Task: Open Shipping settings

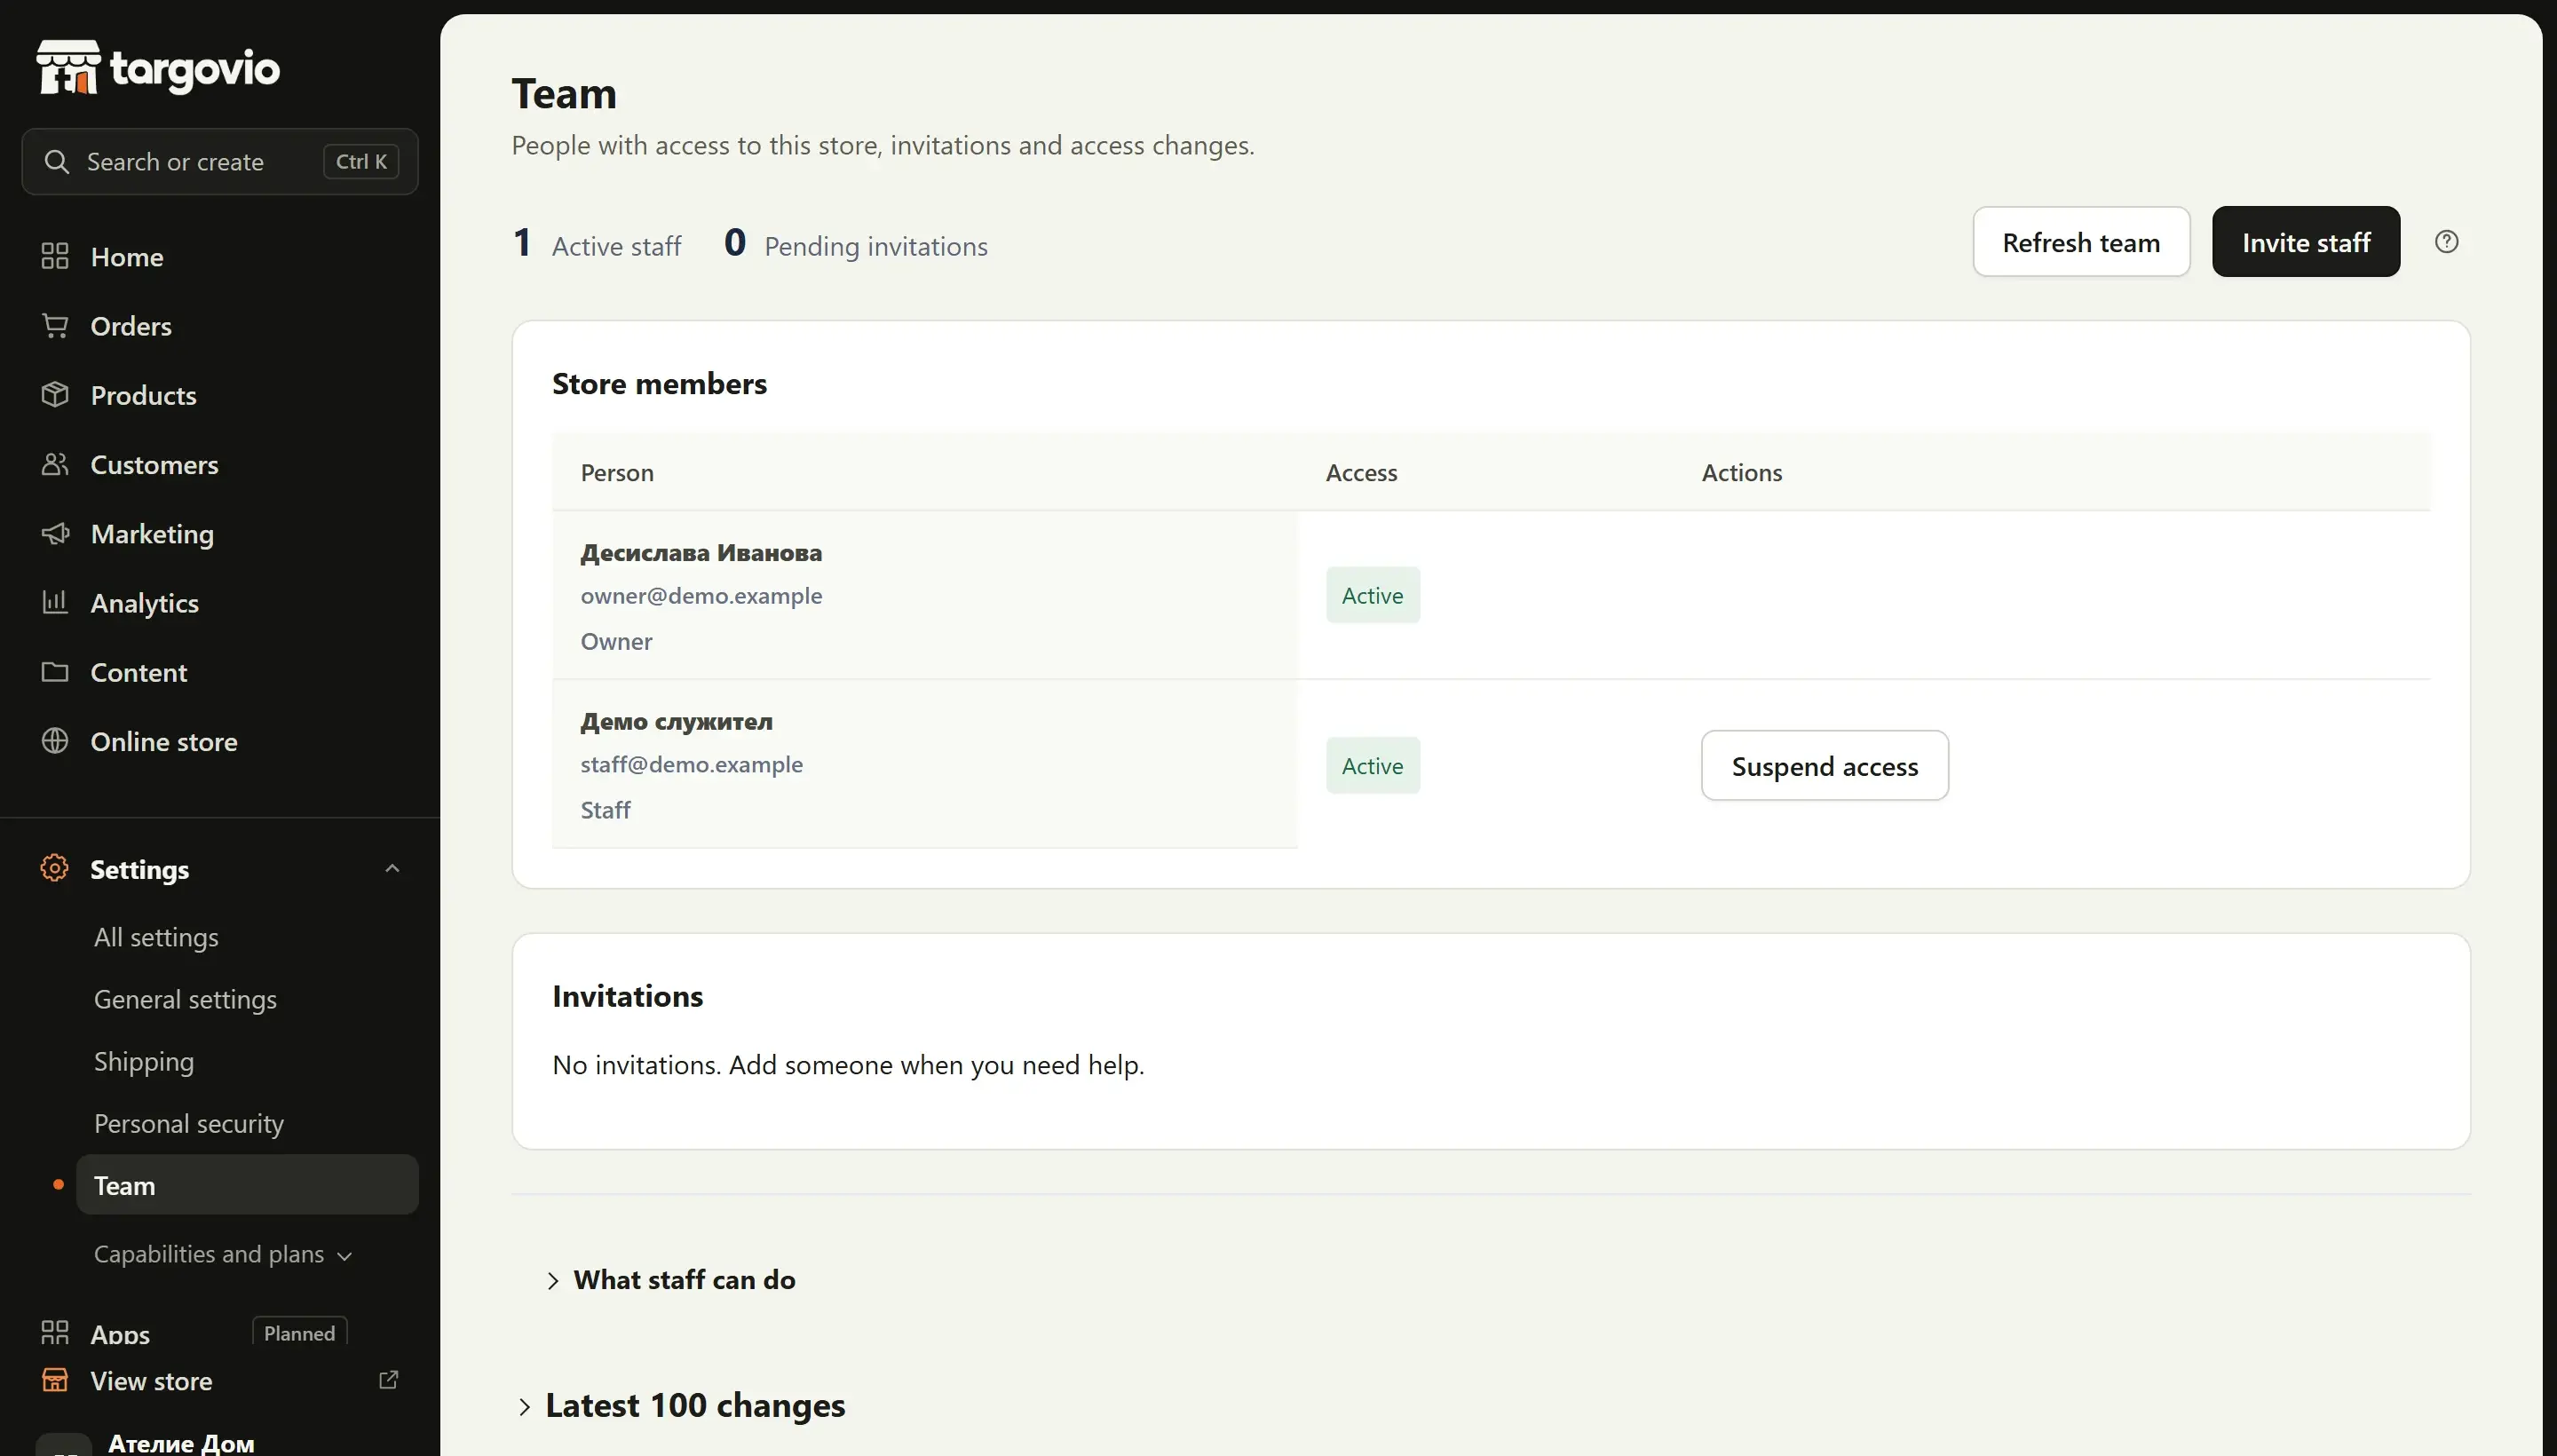Action: pyautogui.click(x=144, y=1062)
